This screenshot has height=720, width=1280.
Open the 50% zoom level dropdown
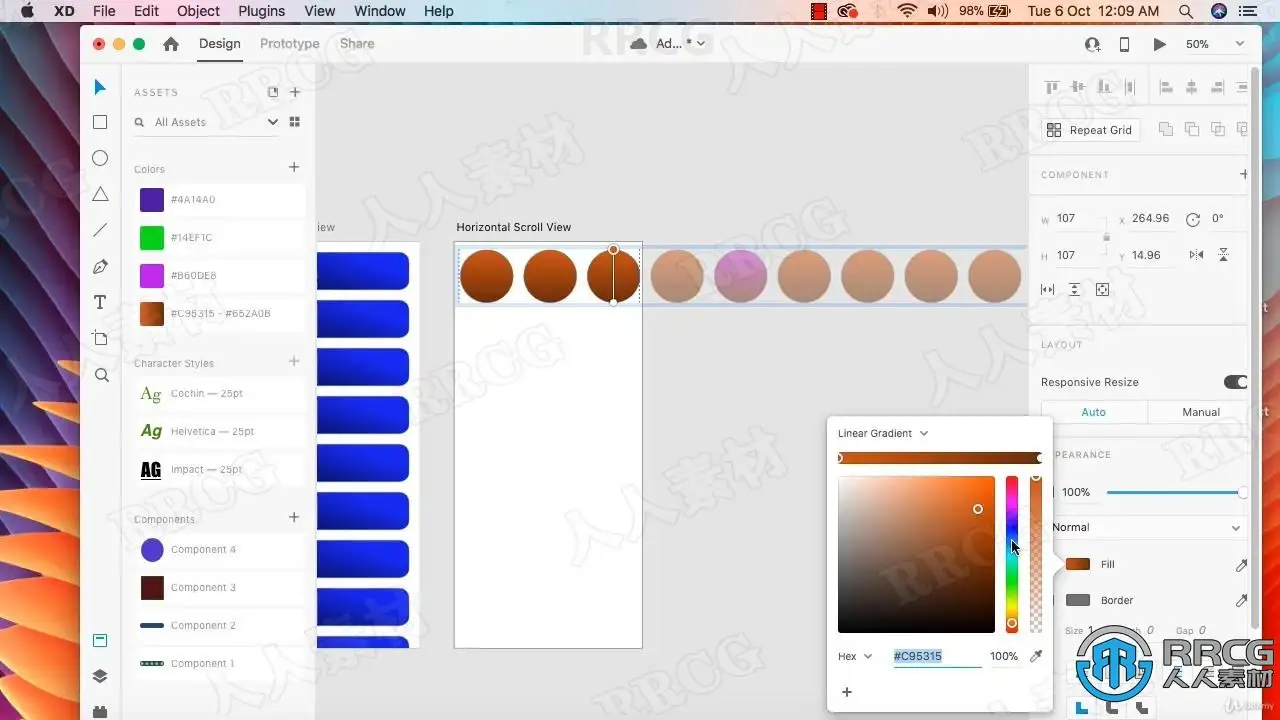(1215, 44)
